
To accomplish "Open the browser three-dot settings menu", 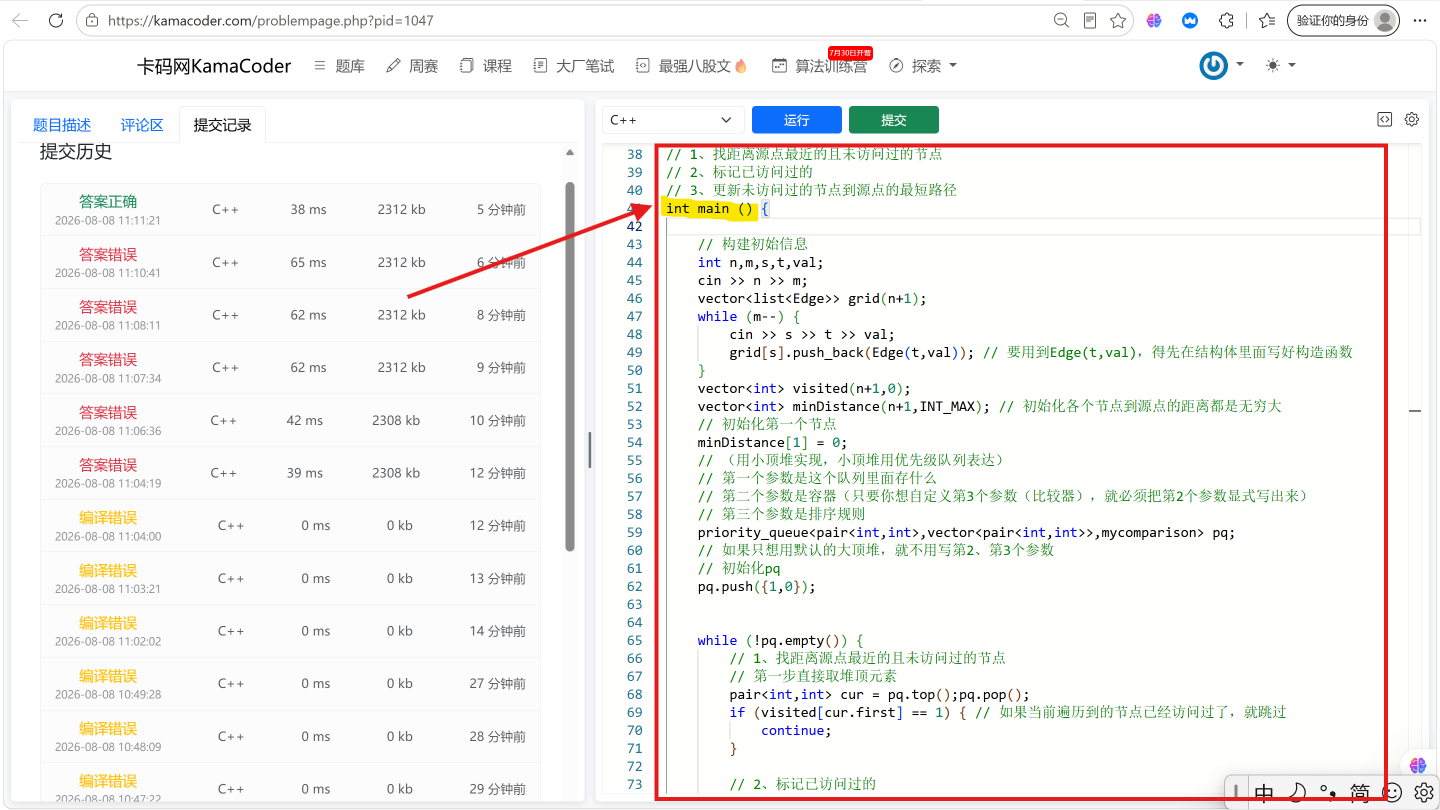I will click(1419, 20).
